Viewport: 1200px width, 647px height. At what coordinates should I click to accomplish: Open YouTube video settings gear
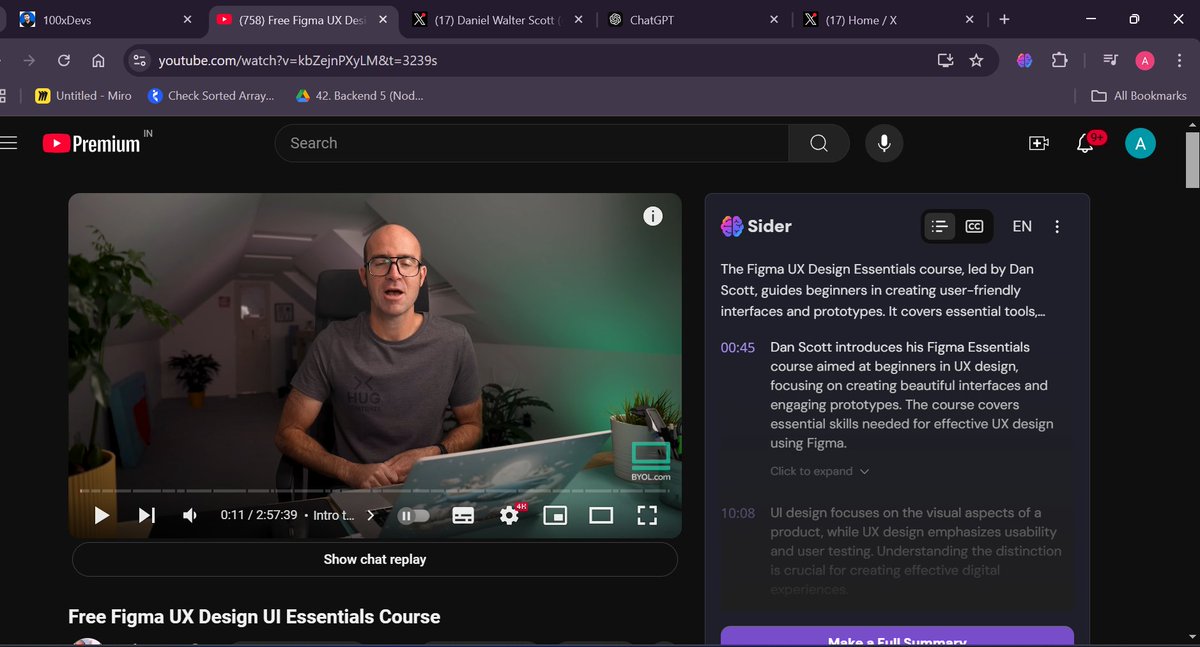(509, 515)
